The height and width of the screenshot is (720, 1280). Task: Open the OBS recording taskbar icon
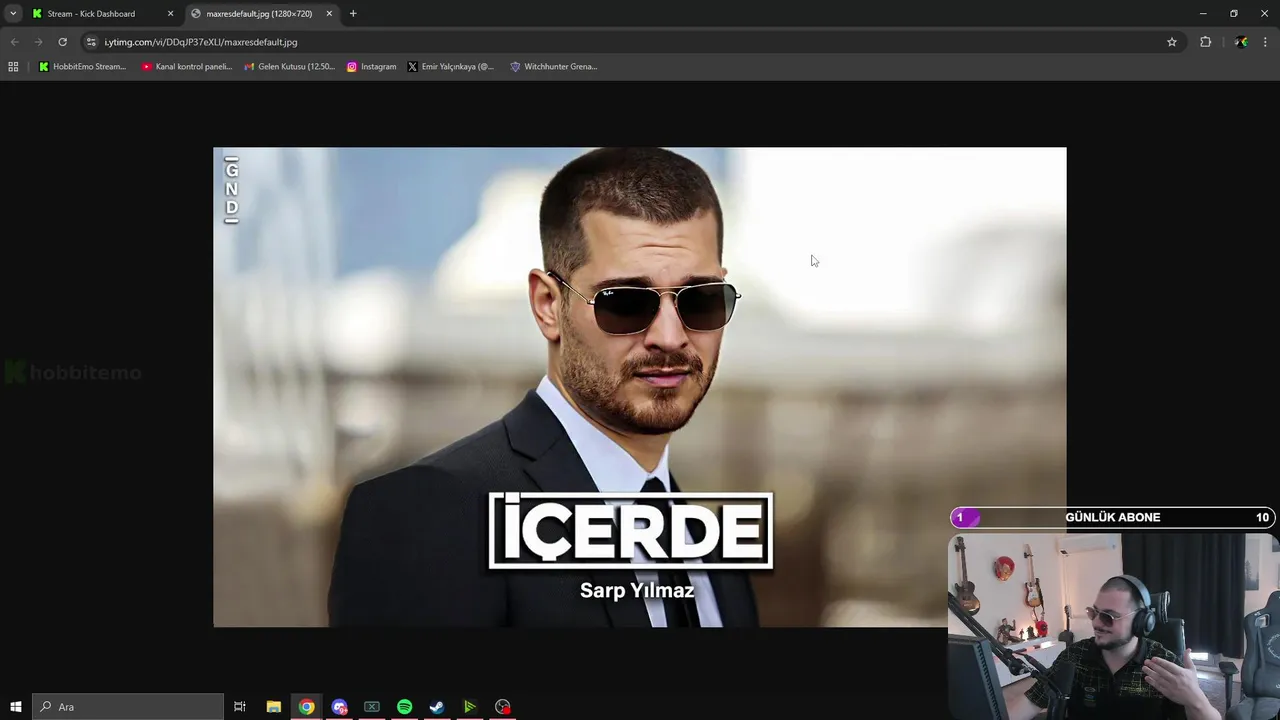(503, 707)
